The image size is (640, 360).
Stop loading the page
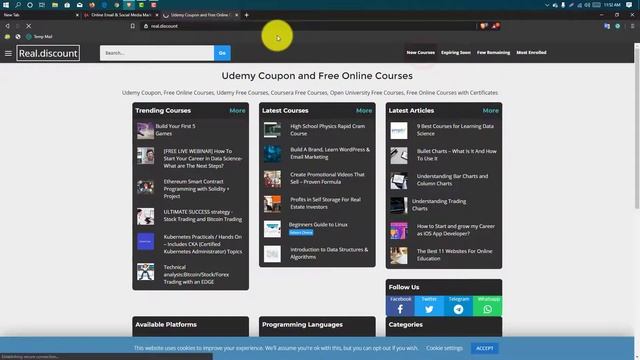(x=29, y=26)
